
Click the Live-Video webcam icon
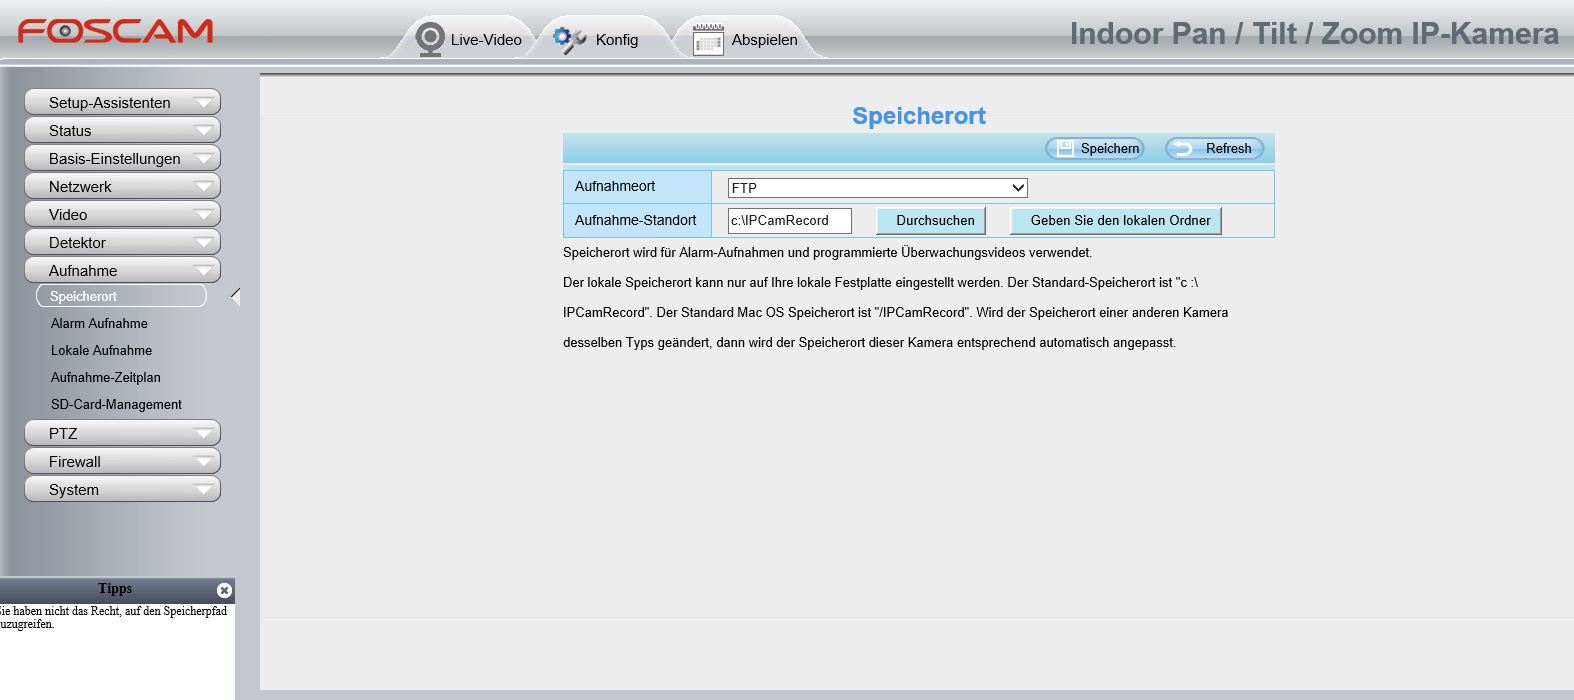(x=430, y=39)
